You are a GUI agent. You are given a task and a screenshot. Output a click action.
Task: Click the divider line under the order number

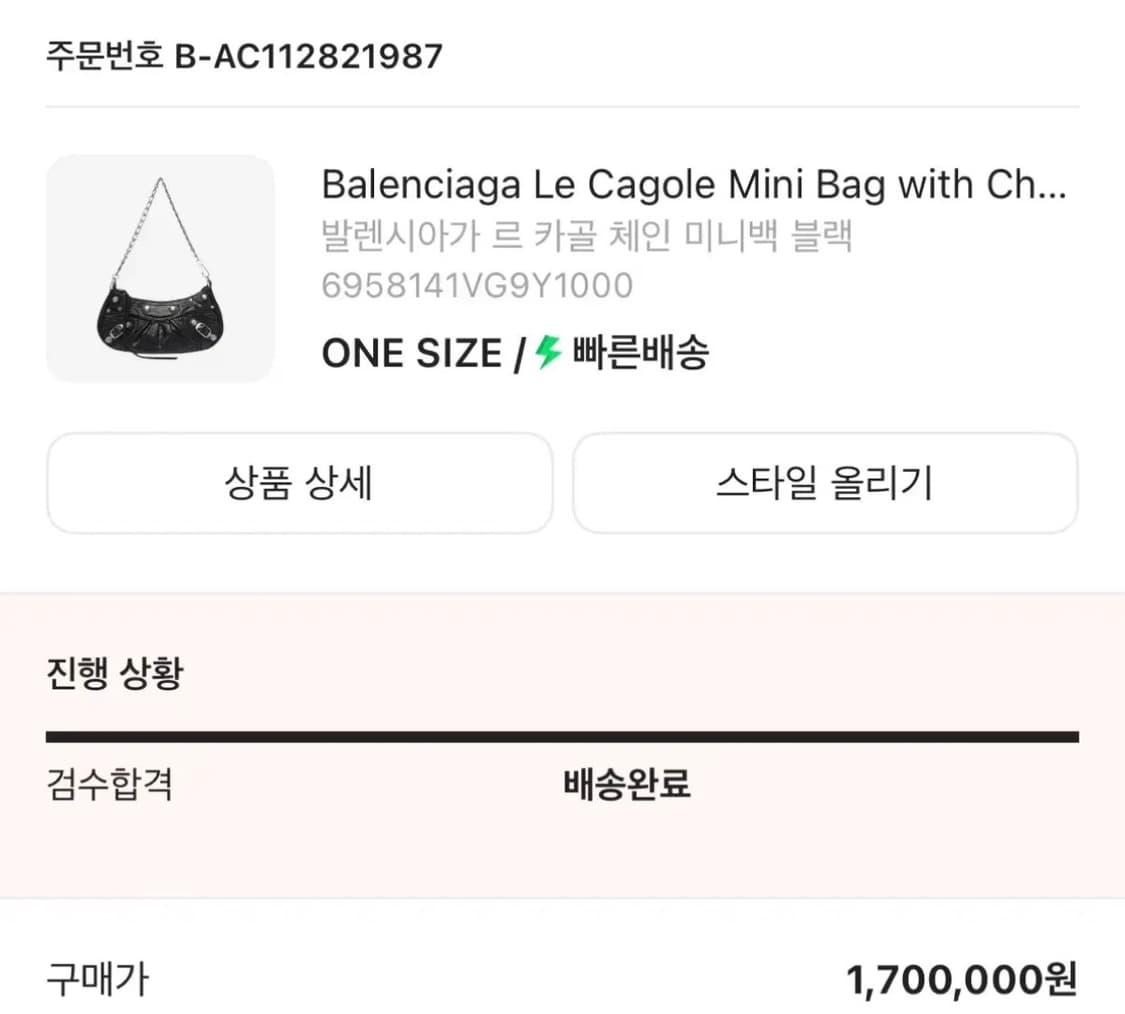(x=562, y=104)
